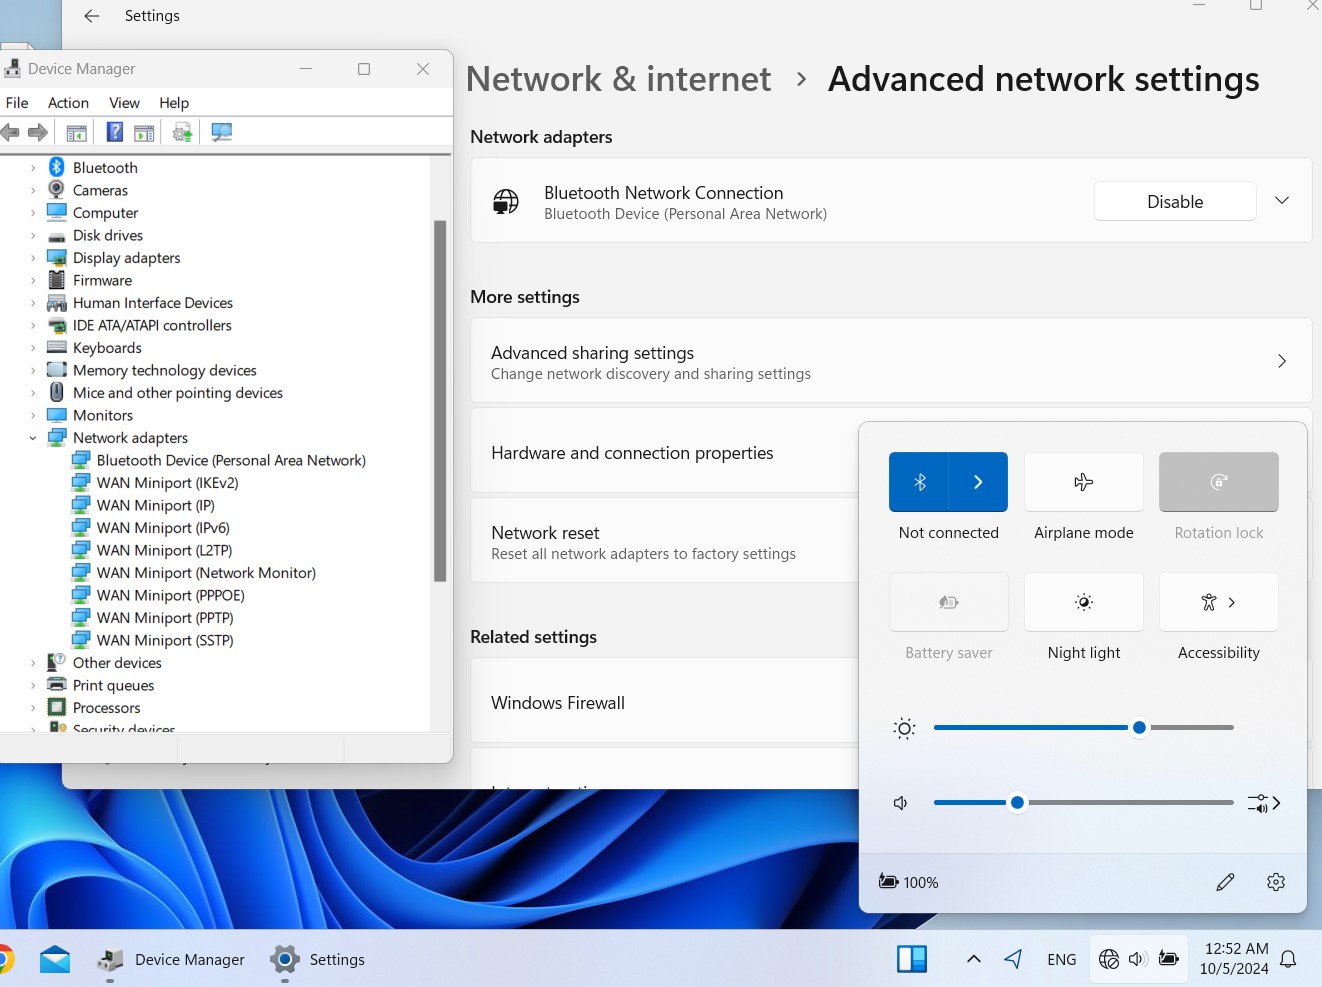The width and height of the screenshot is (1322, 987).
Task: Collapse the Network adapters tree node
Action: [x=33, y=438]
